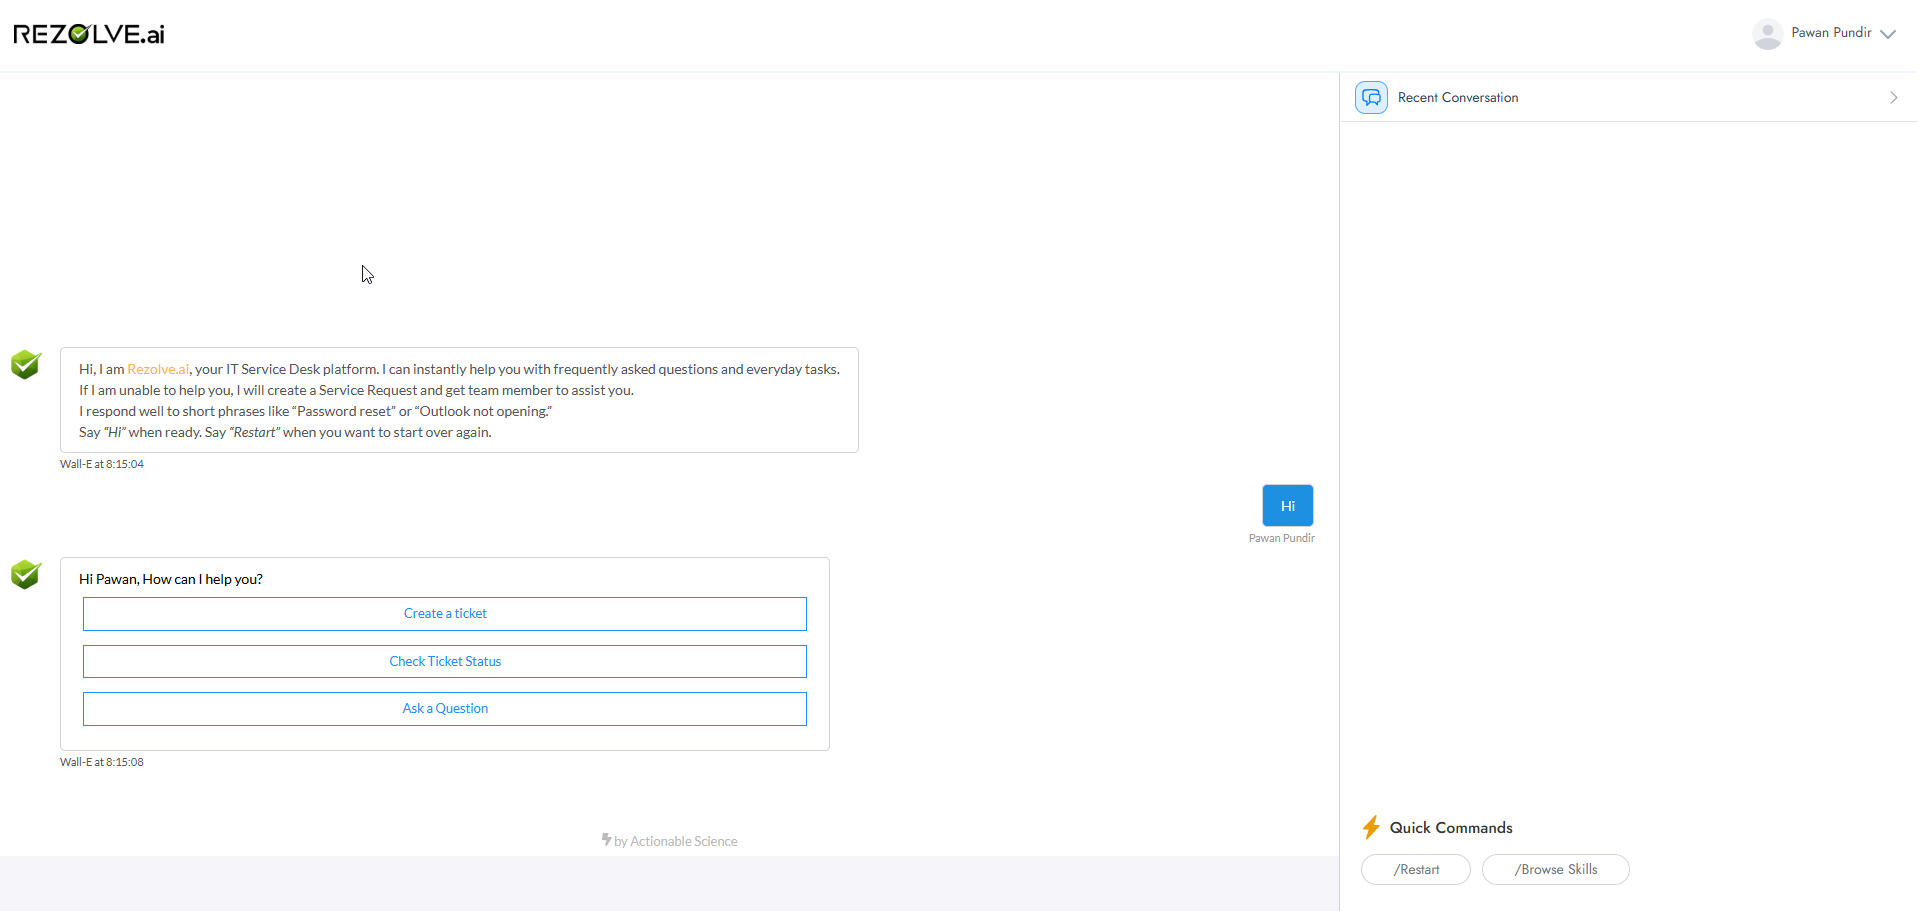Click the sent 'Hi' message bubble
This screenshot has height=911, width=1919.
pyautogui.click(x=1288, y=506)
